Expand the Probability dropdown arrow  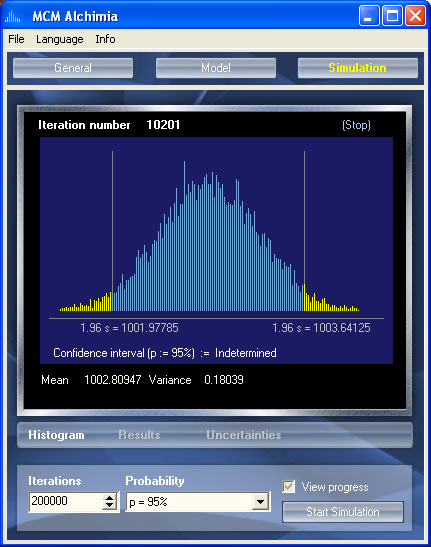[260, 502]
